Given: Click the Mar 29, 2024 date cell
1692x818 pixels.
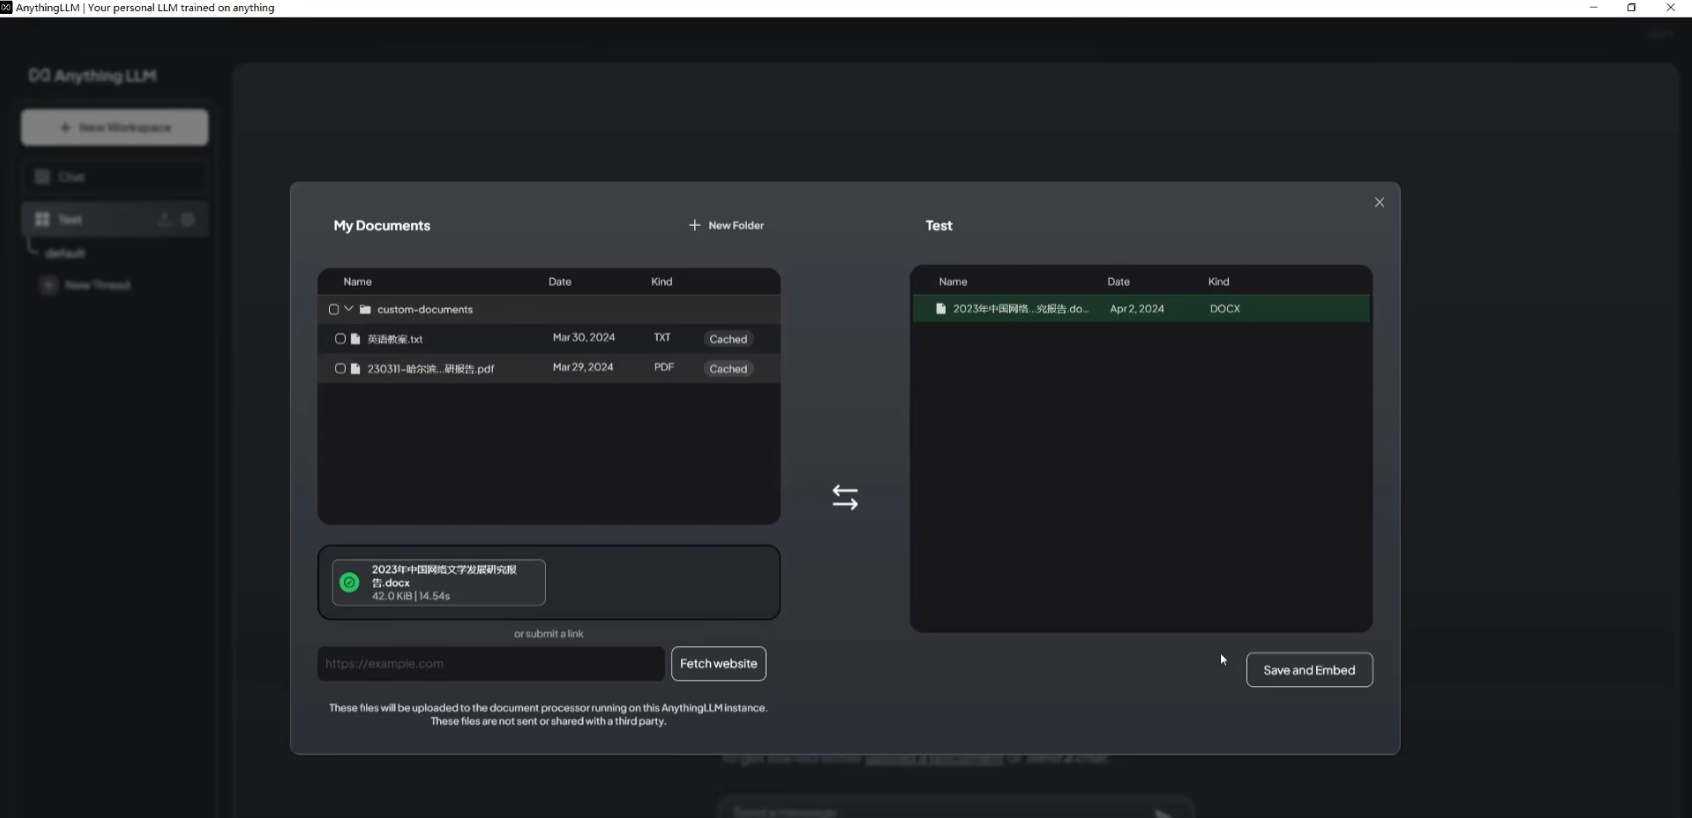Looking at the screenshot, I should [583, 368].
